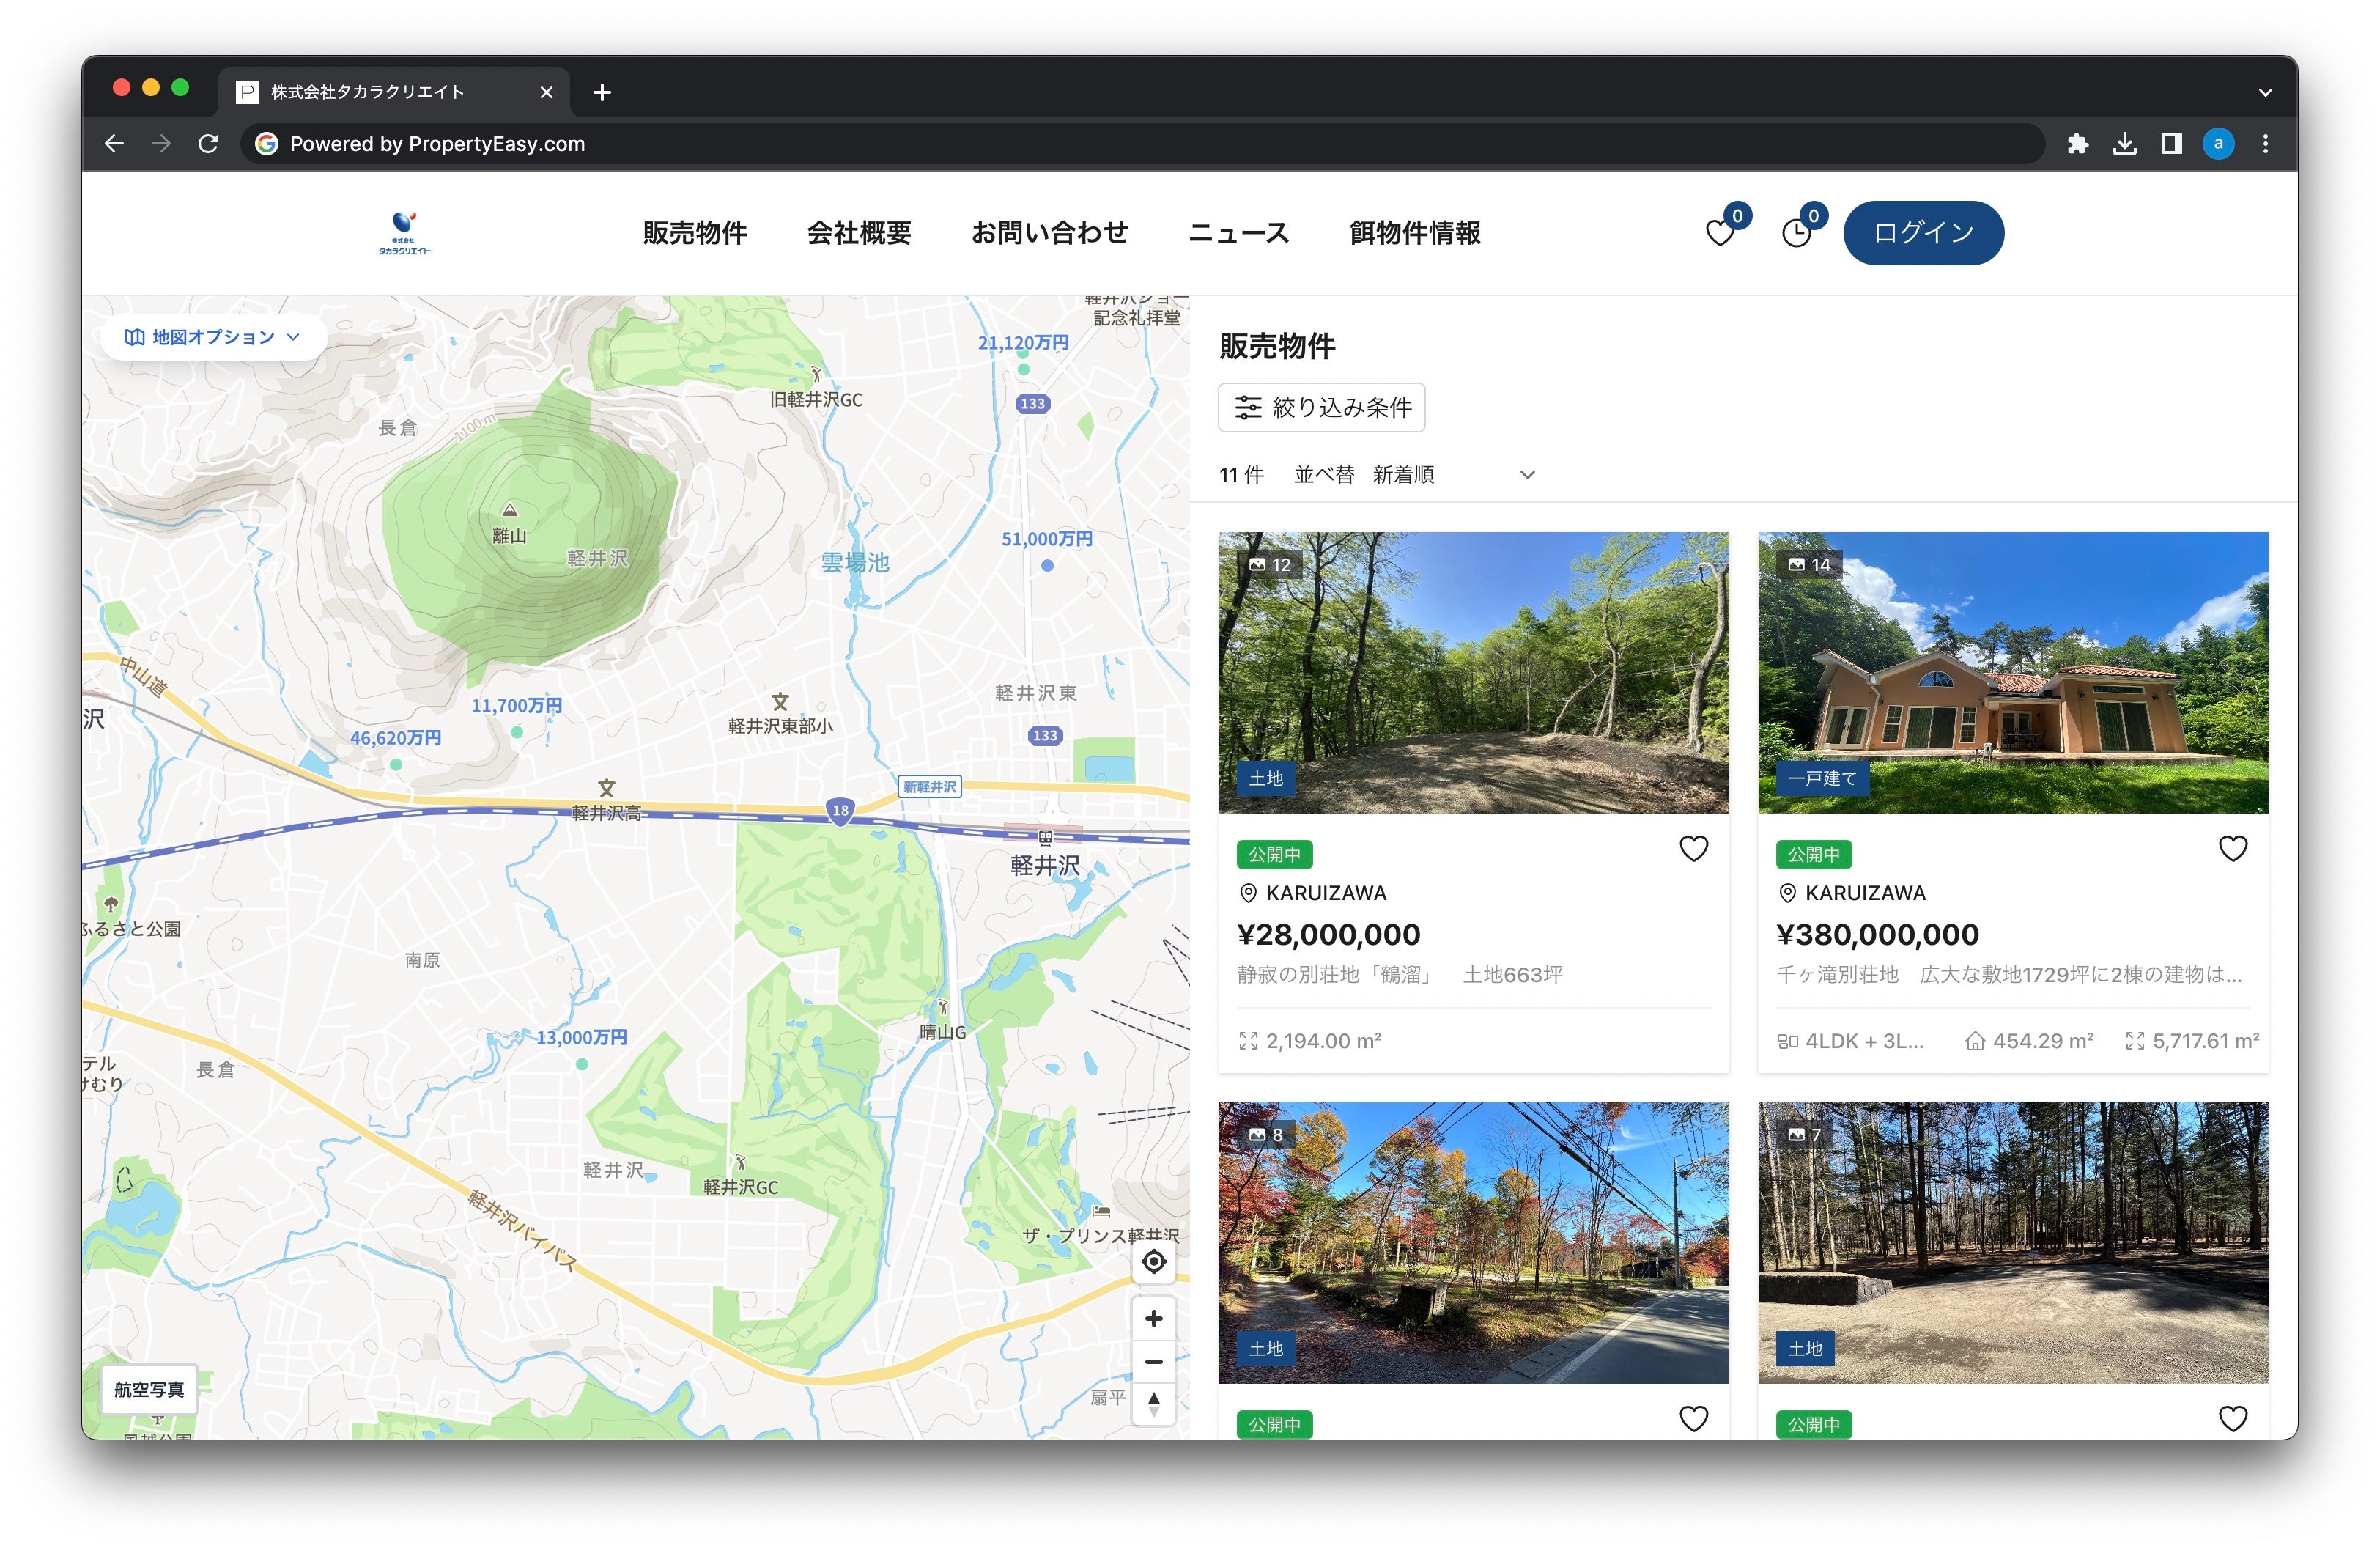Go to the 会社概要 company overview page
The width and height of the screenshot is (2380, 1548).
coord(858,233)
